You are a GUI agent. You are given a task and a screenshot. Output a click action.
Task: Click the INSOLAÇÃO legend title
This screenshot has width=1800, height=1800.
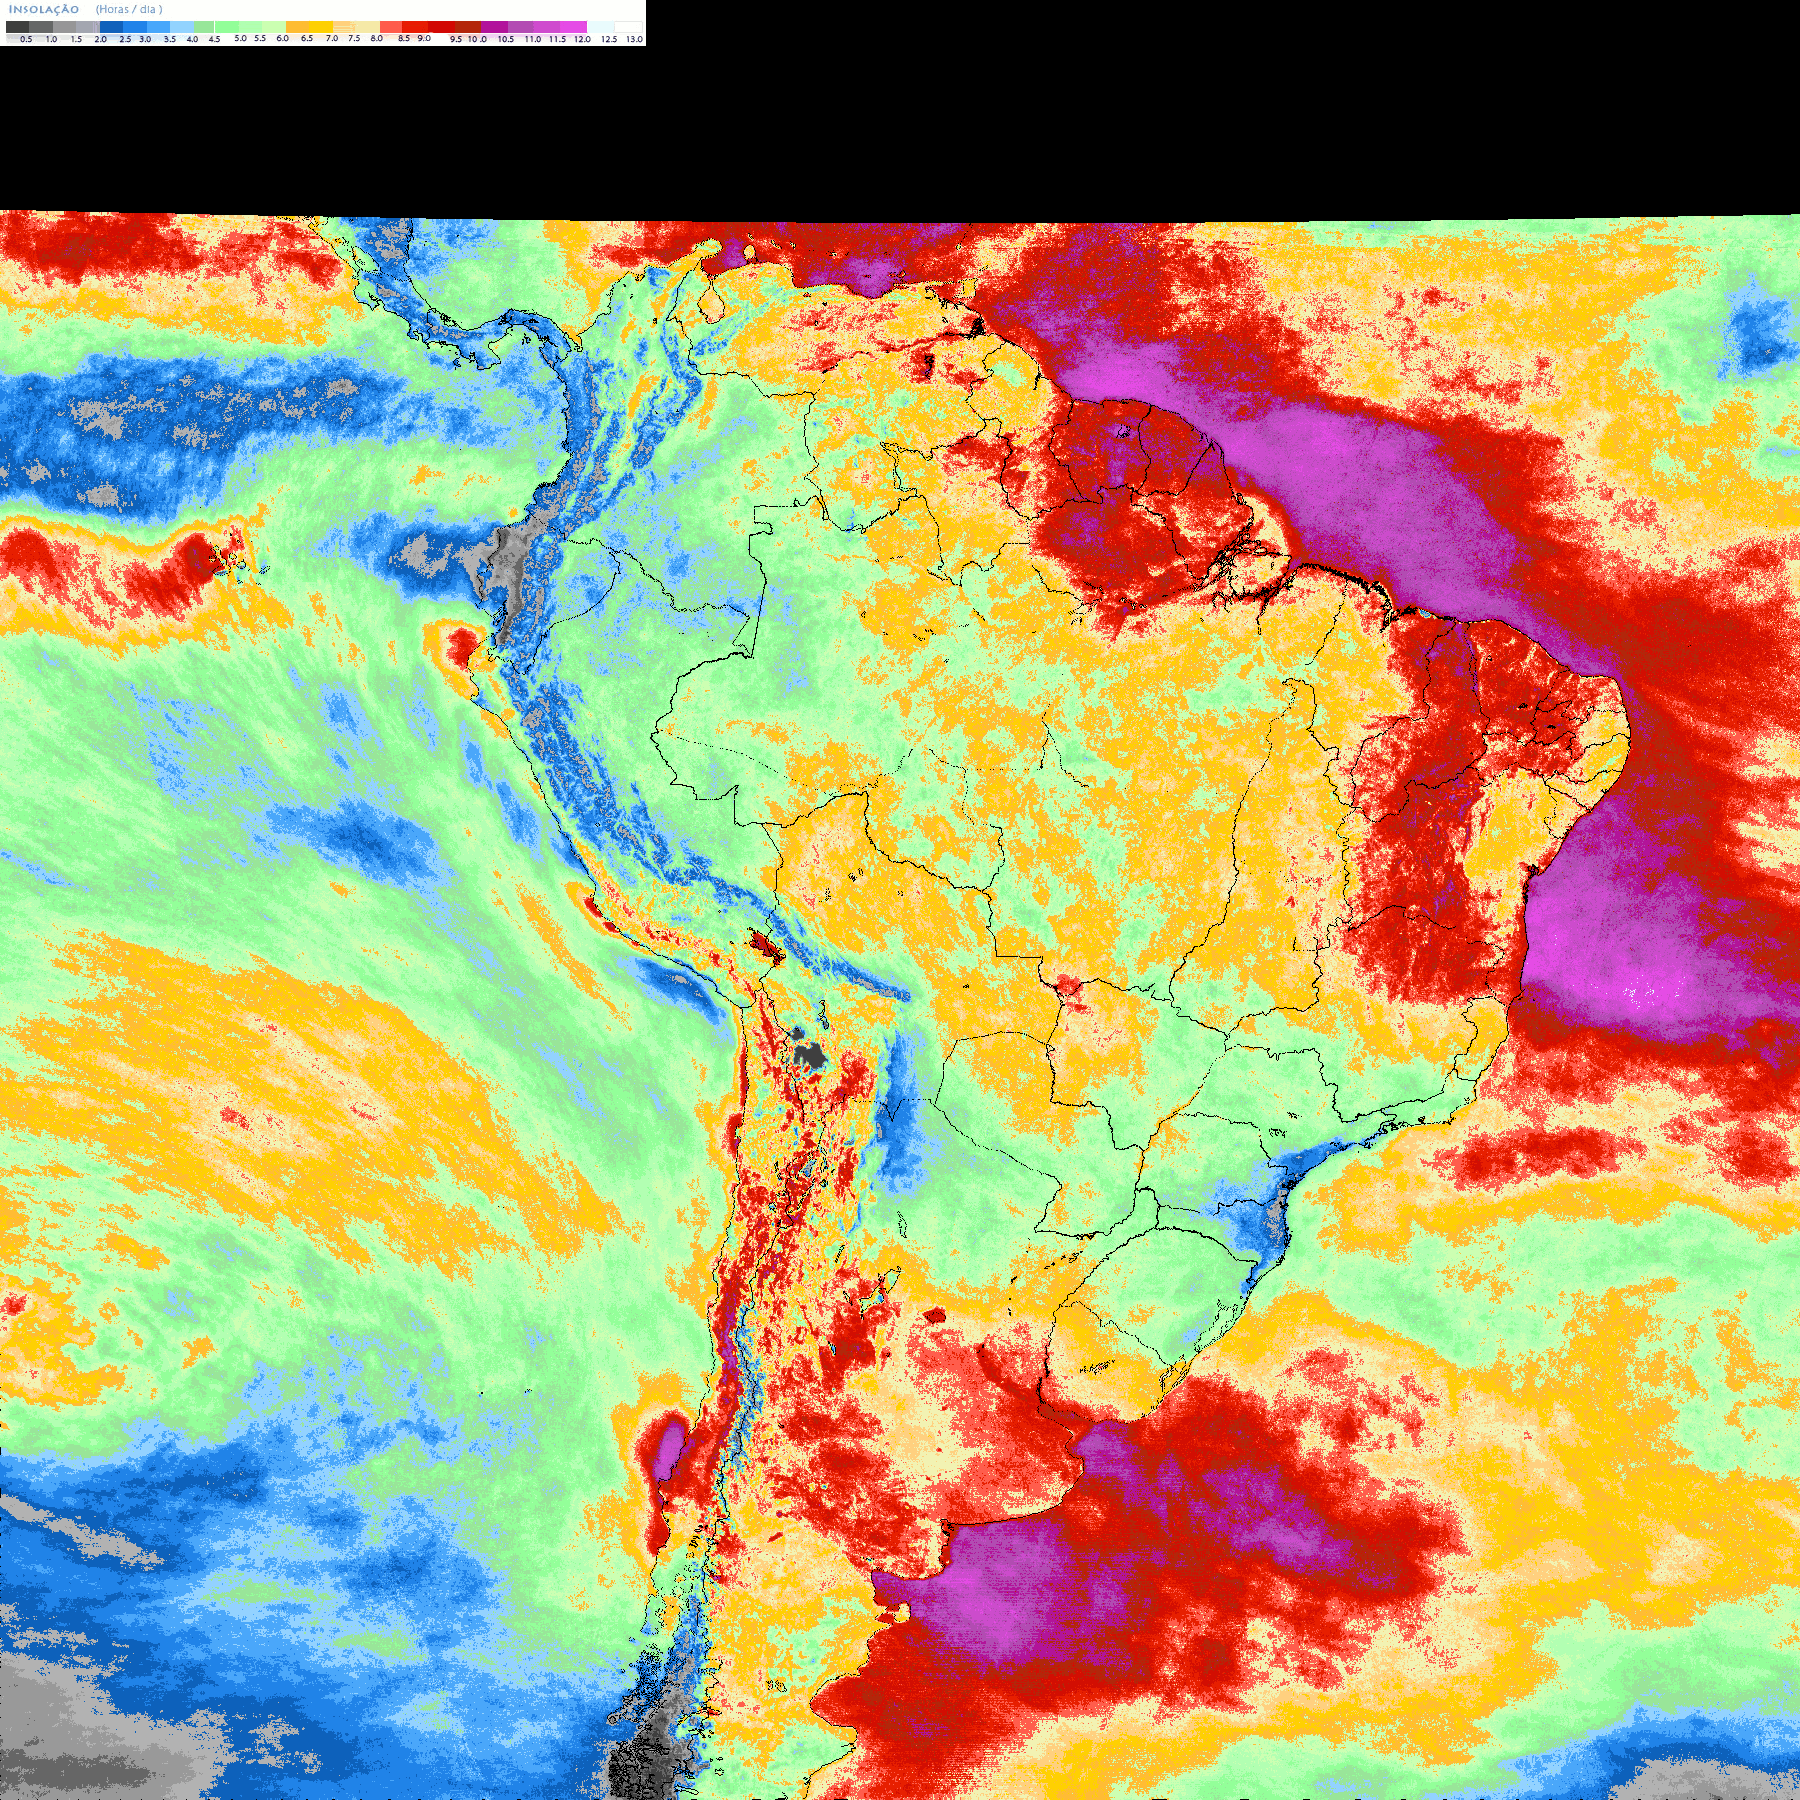(x=44, y=9)
